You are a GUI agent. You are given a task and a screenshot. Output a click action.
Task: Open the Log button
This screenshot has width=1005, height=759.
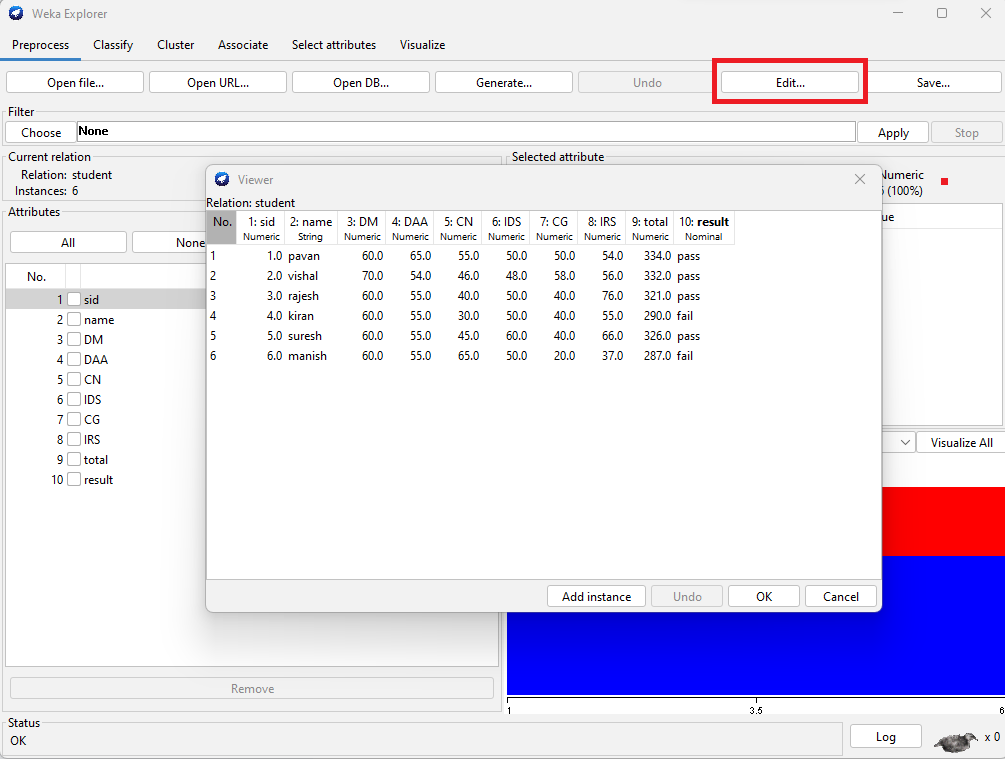click(x=886, y=737)
